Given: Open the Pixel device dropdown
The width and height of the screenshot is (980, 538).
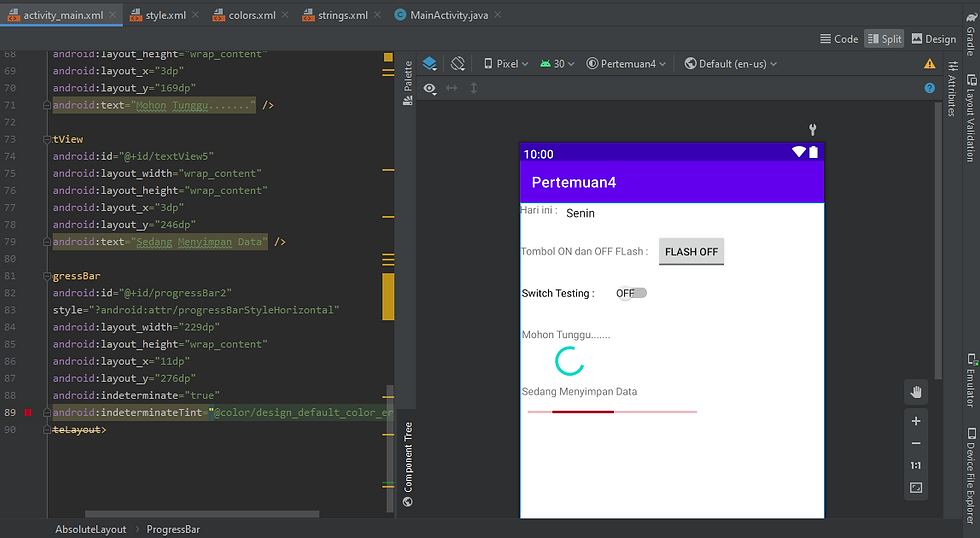Looking at the screenshot, I should pyautogui.click(x=506, y=64).
